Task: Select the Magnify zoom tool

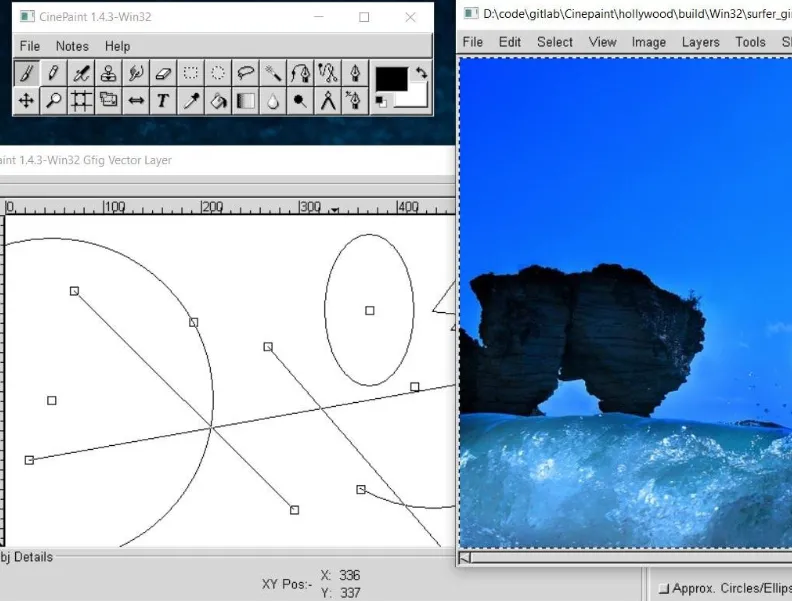Action: [x=54, y=100]
